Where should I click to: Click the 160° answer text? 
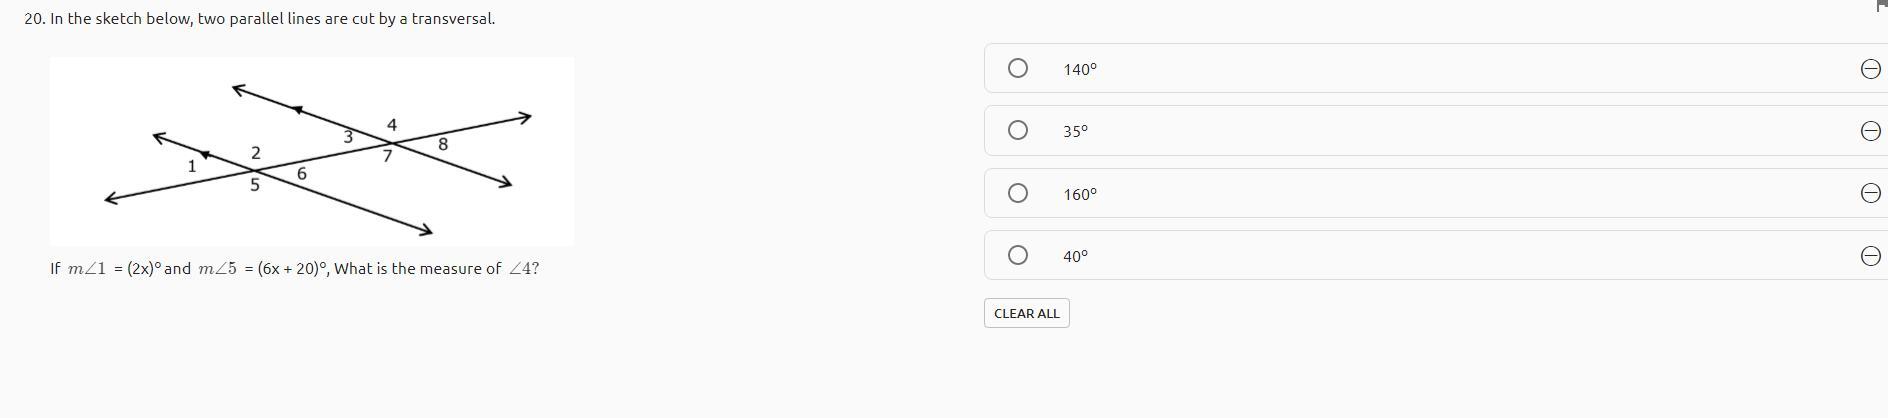tap(1079, 195)
